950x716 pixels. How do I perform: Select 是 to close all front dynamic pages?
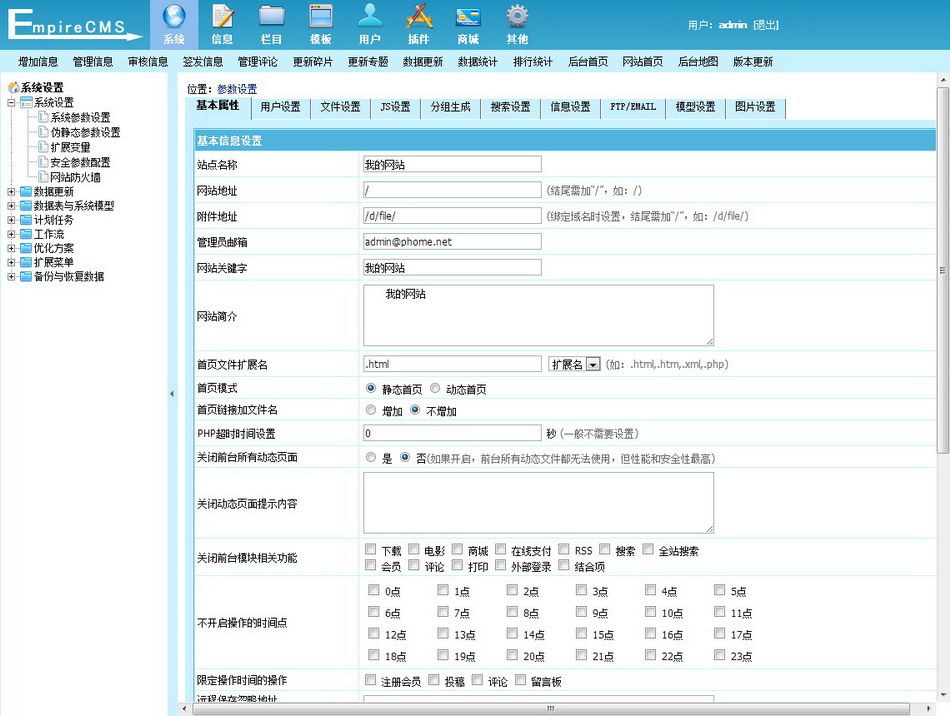371,457
